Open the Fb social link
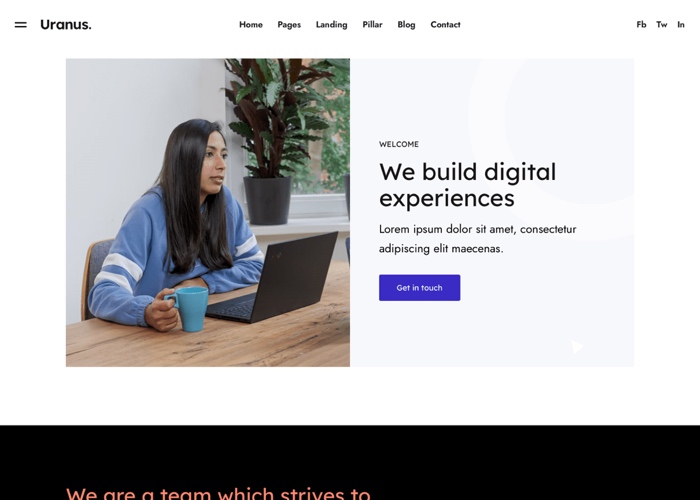 click(x=641, y=25)
